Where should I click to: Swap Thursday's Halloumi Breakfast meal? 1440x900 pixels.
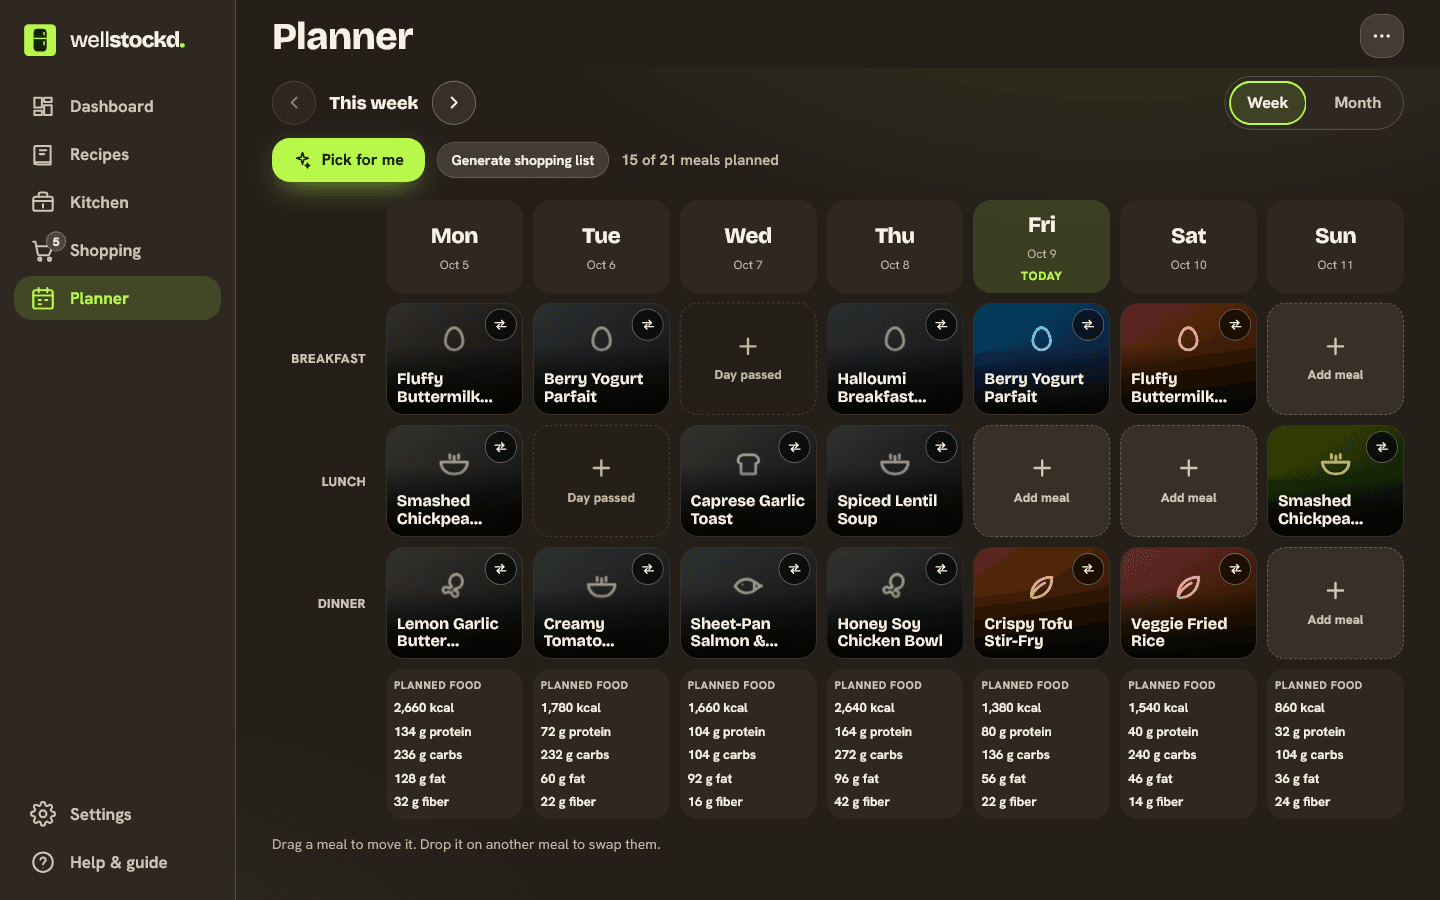(x=941, y=325)
